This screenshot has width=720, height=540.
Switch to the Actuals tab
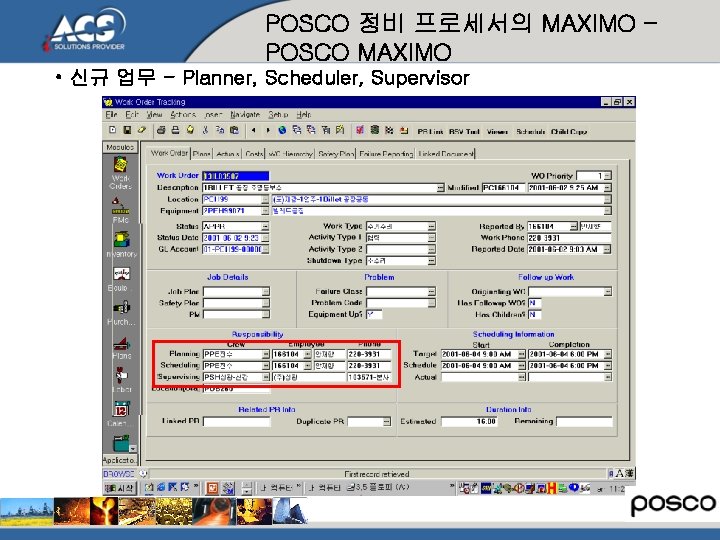pos(227,154)
